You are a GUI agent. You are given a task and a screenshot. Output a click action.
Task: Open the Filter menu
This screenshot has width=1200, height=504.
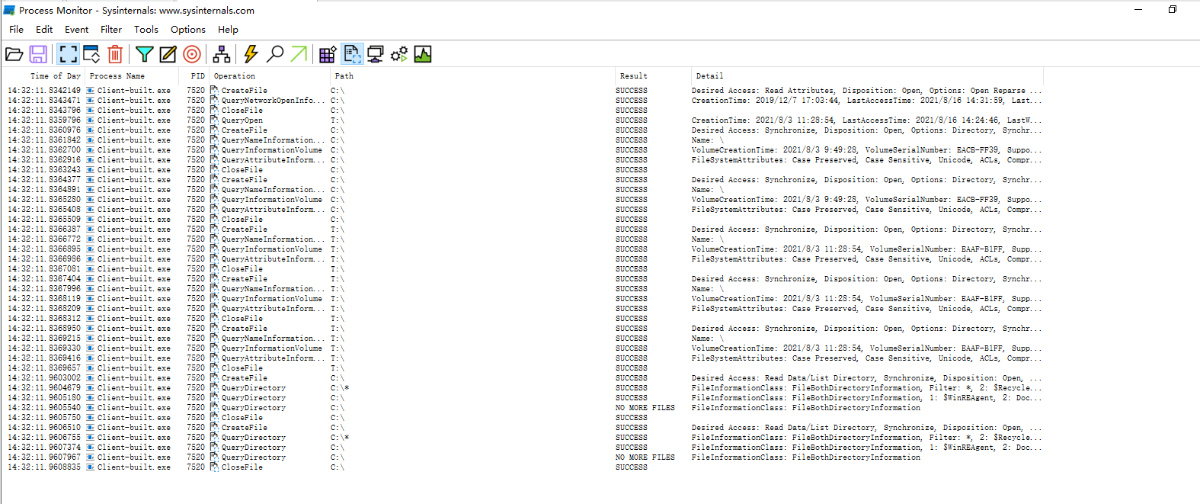tap(110, 30)
